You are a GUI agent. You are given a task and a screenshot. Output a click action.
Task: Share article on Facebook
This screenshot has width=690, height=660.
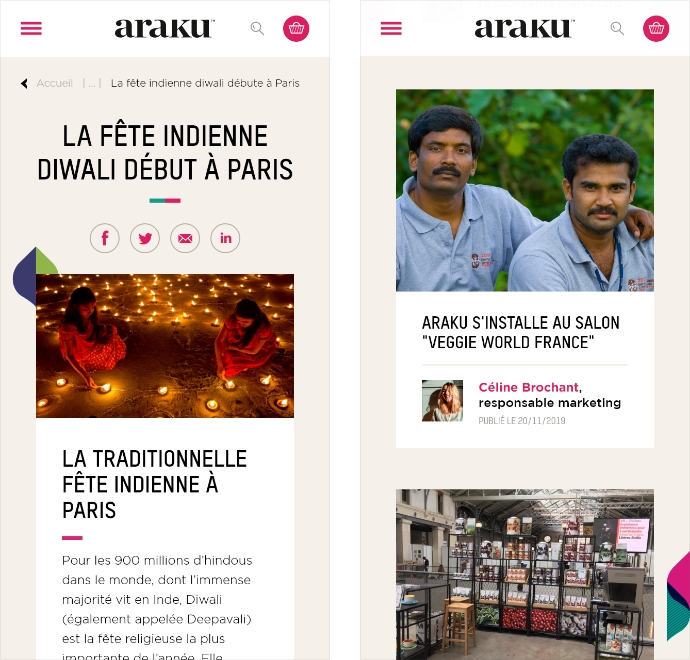(105, 238)
